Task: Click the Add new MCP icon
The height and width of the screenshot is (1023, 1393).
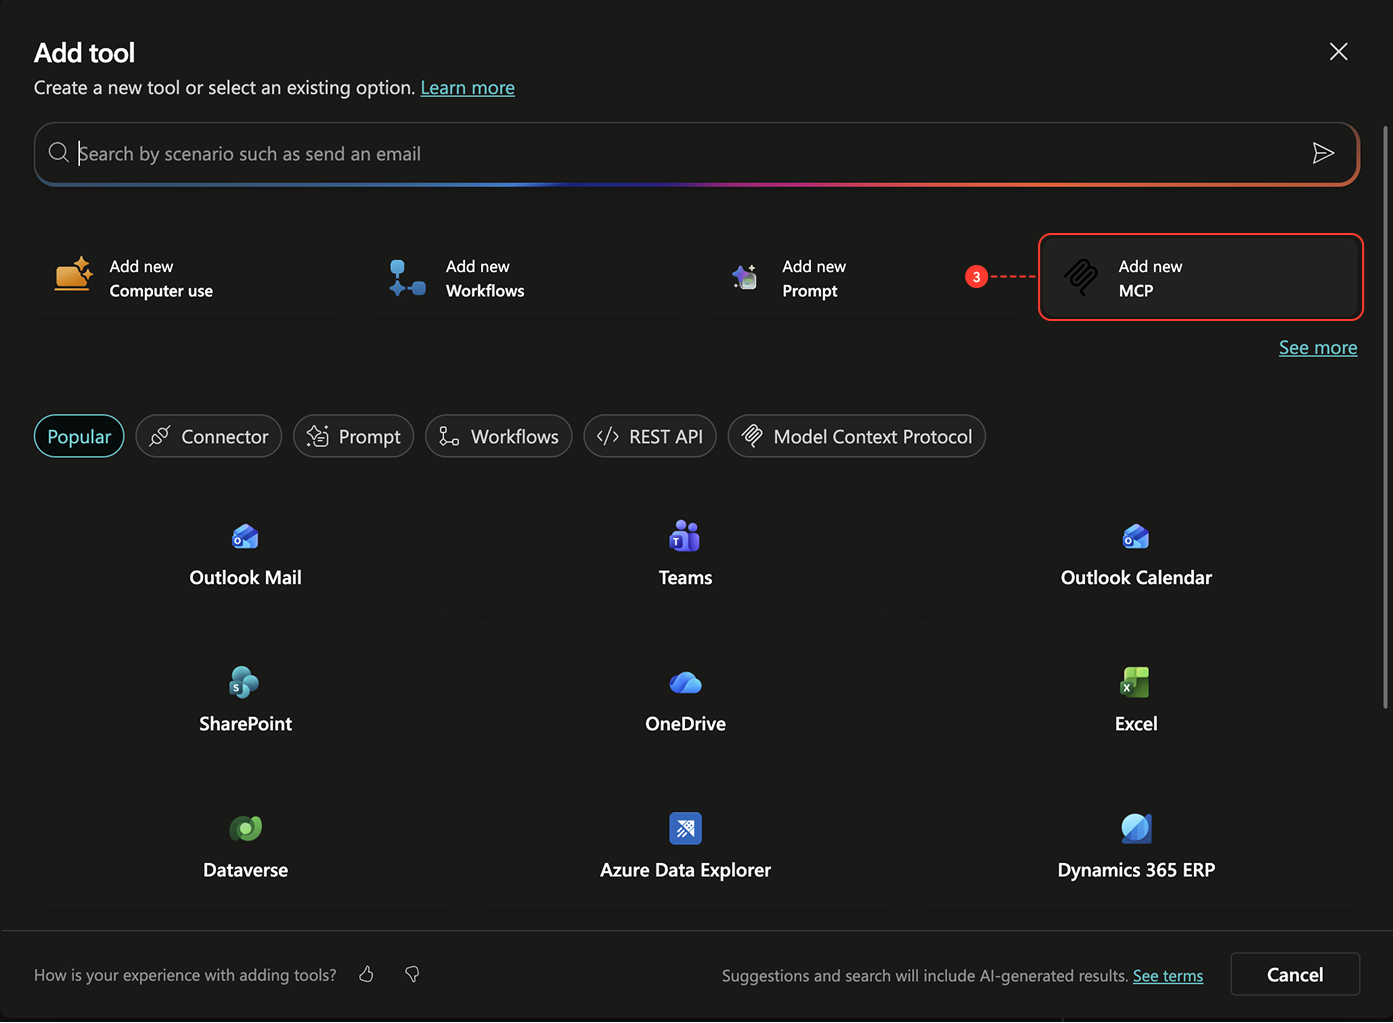Action: 1081,277
